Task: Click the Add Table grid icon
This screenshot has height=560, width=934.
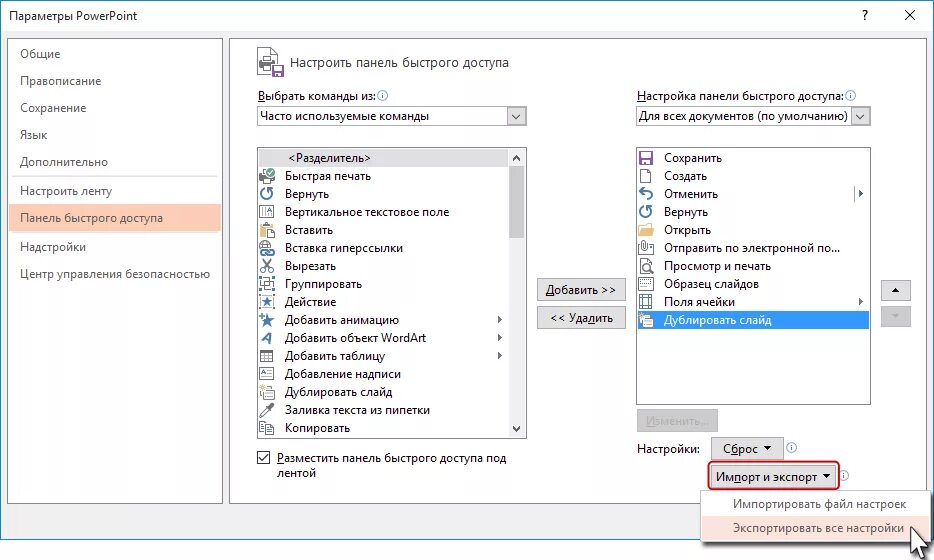Action: [x=266, y=356]
